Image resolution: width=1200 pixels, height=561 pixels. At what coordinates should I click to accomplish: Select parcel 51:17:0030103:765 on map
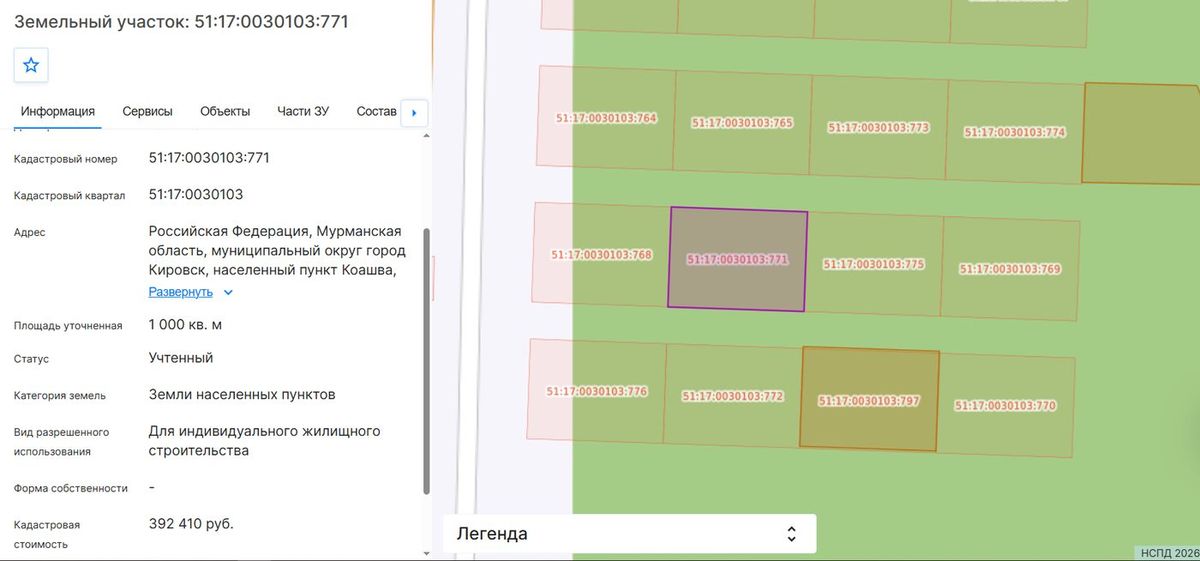click(x=742, y=123)
